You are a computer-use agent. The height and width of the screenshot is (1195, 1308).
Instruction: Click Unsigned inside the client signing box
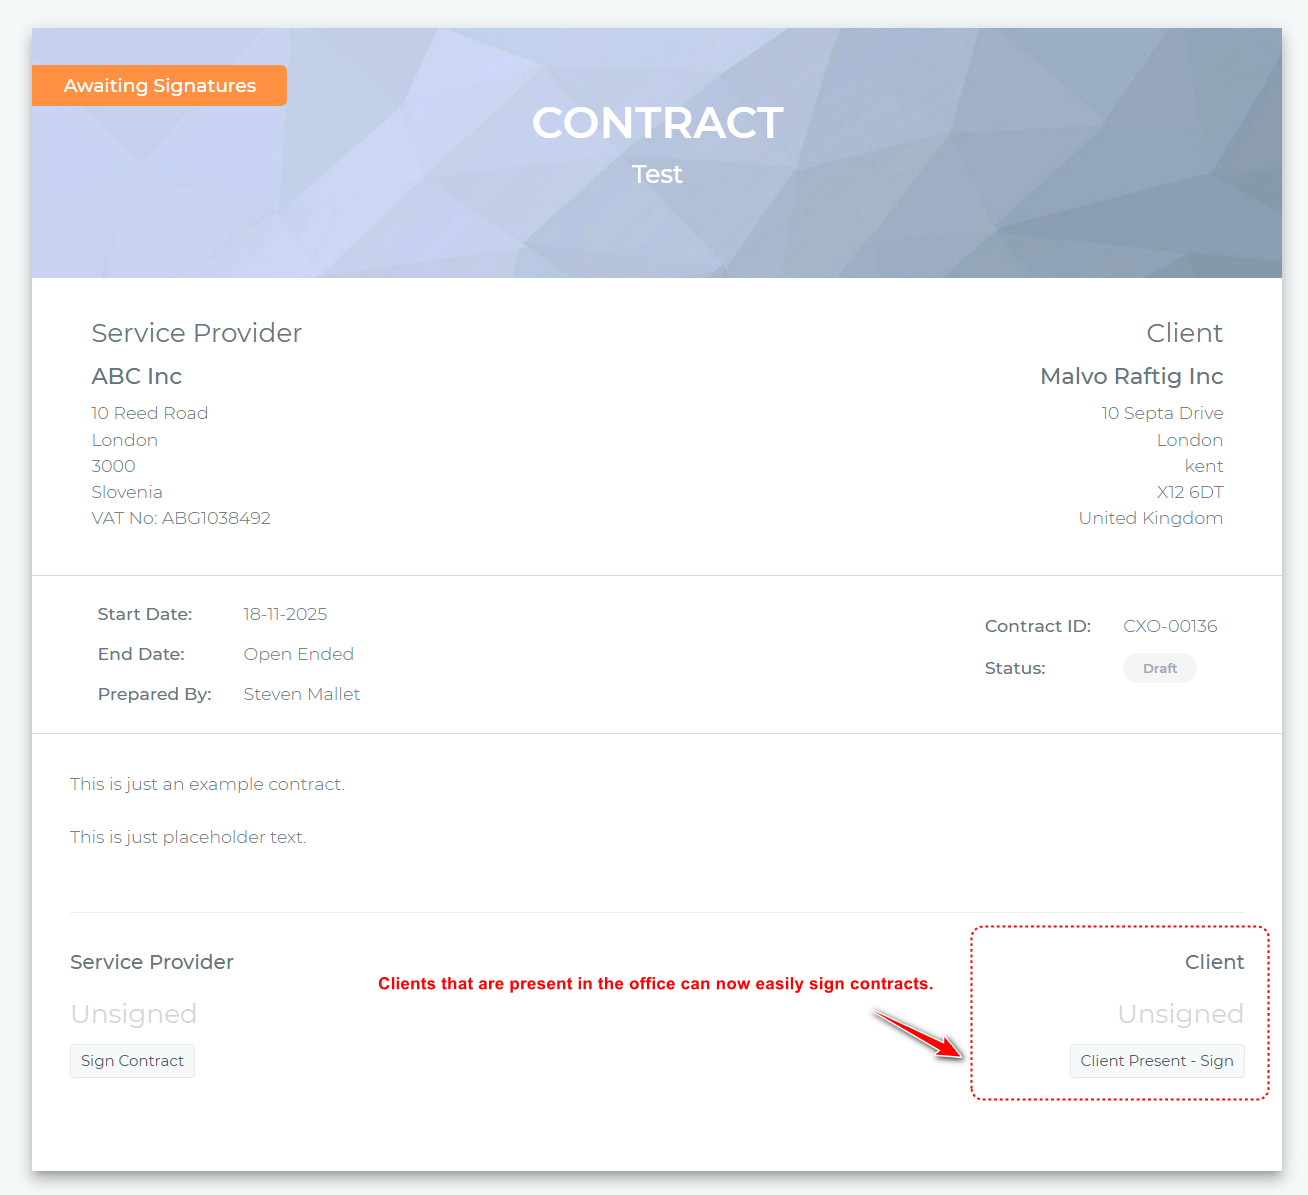(x=1180, y=1013)
